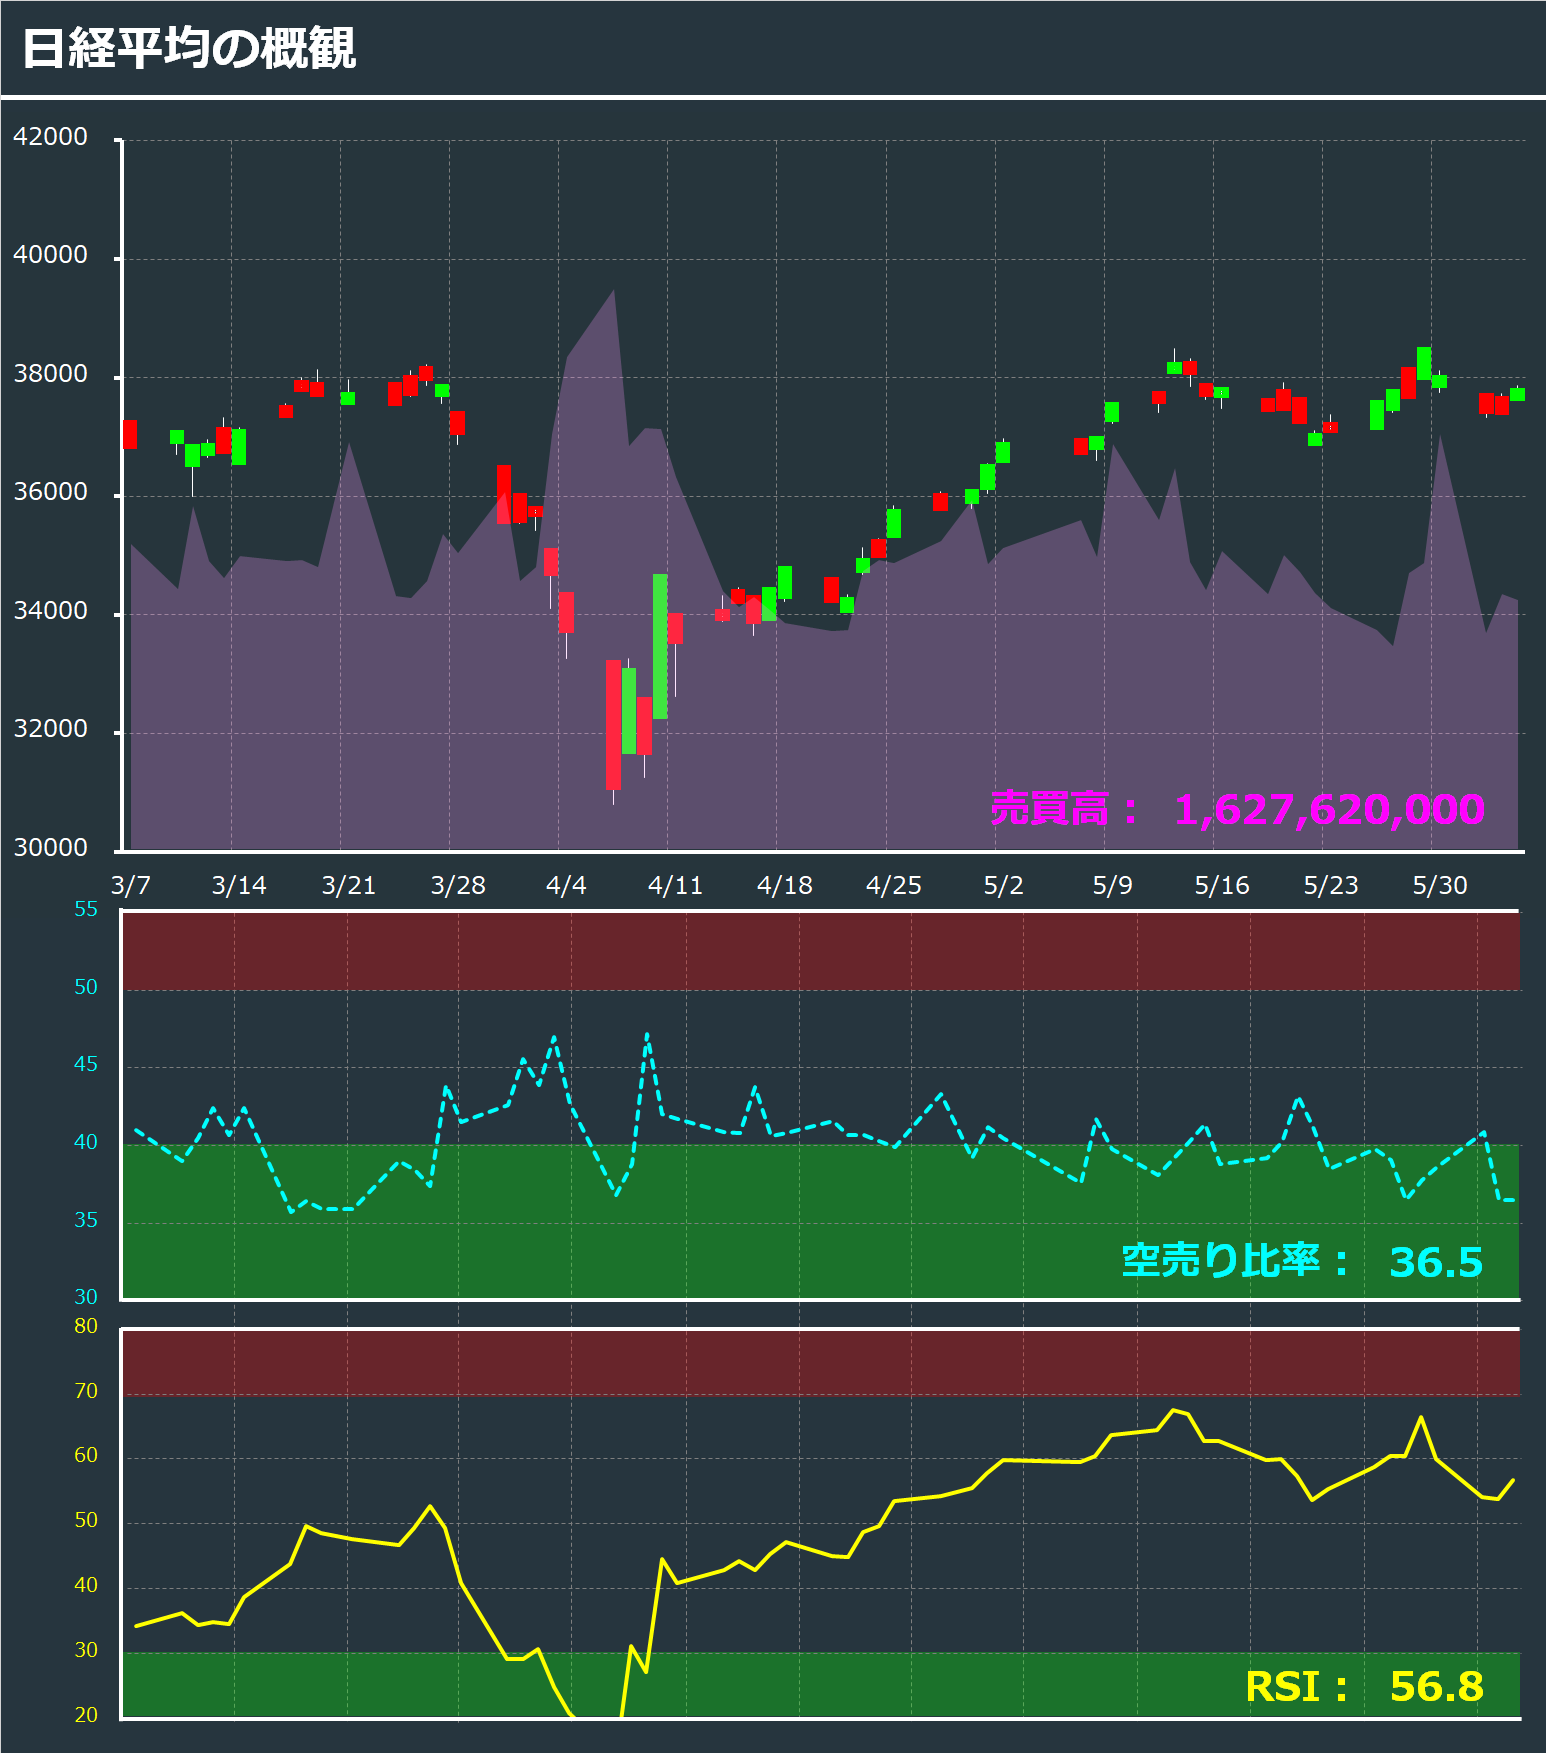Click the title 日経平均の概観

pyautogui.click(x=188, y=48)
